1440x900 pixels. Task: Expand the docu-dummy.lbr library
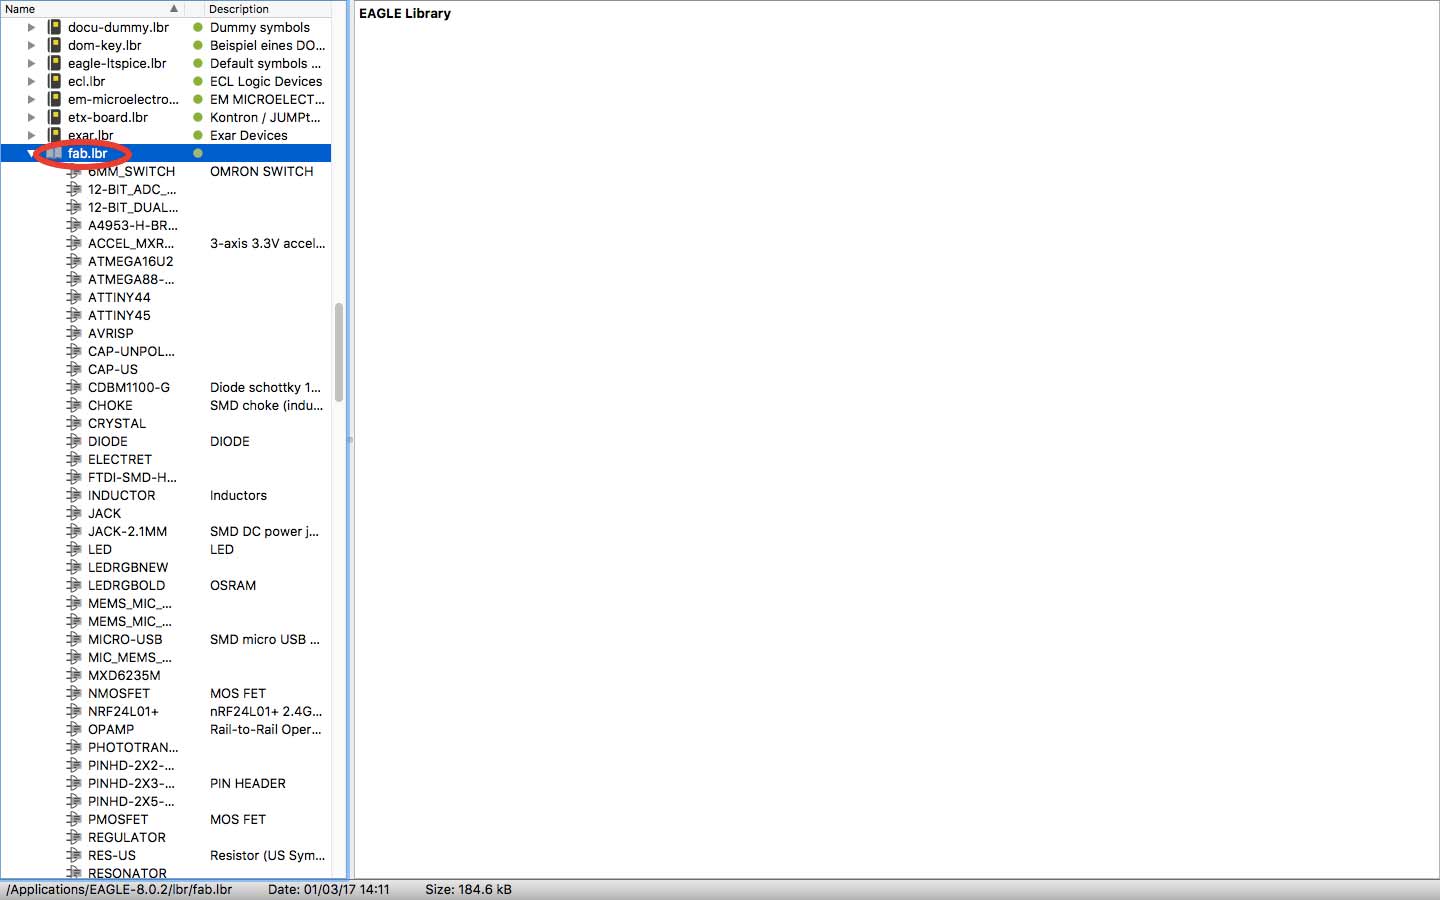31,28
